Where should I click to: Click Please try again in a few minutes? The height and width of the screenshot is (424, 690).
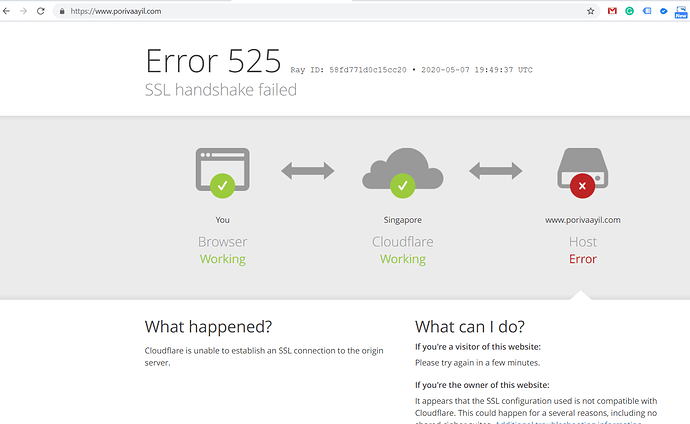[477, 363]
